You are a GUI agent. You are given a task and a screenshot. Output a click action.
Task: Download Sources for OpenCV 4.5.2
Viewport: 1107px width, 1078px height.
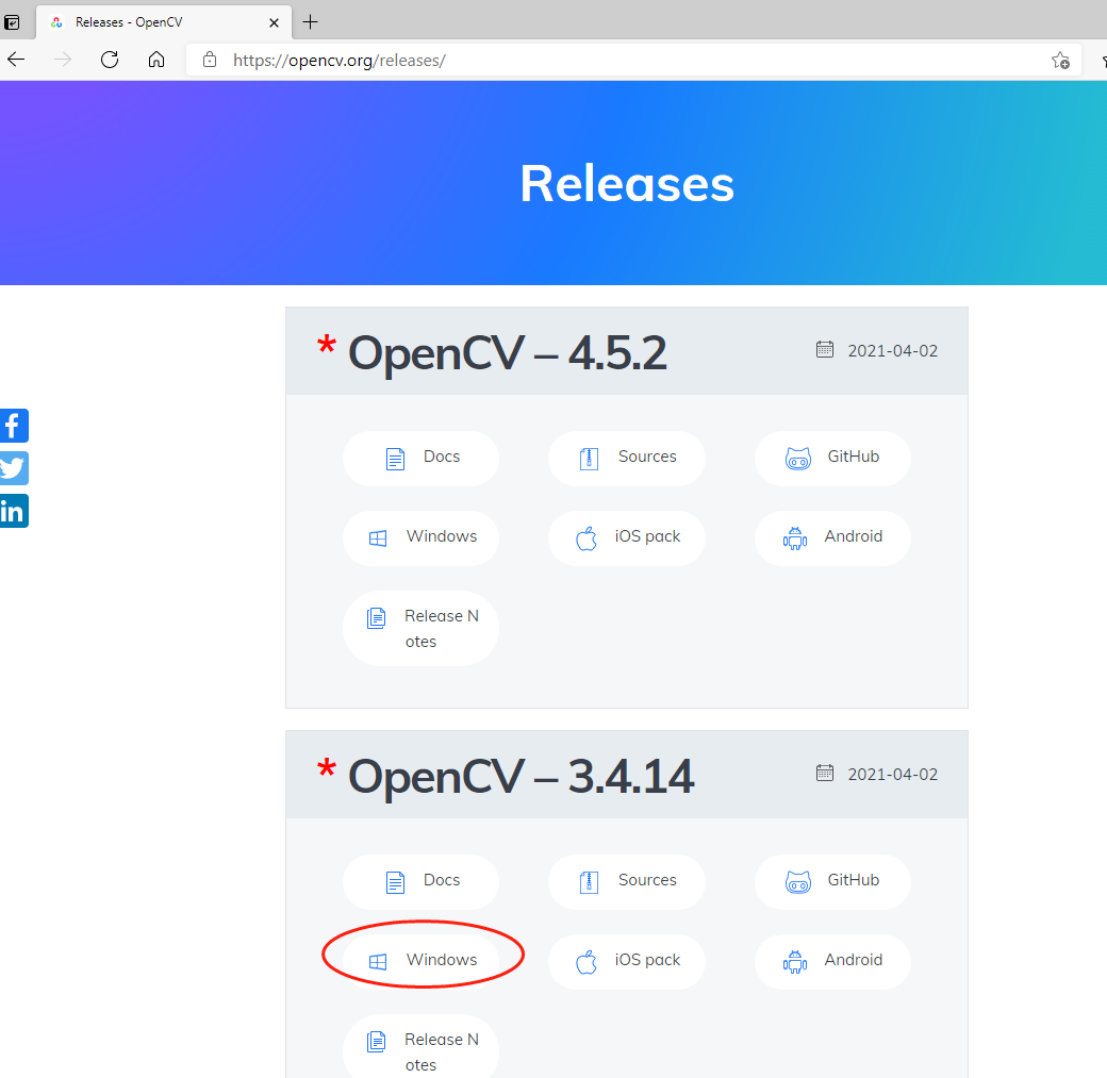pyautogui.click(x=627, y=458)
